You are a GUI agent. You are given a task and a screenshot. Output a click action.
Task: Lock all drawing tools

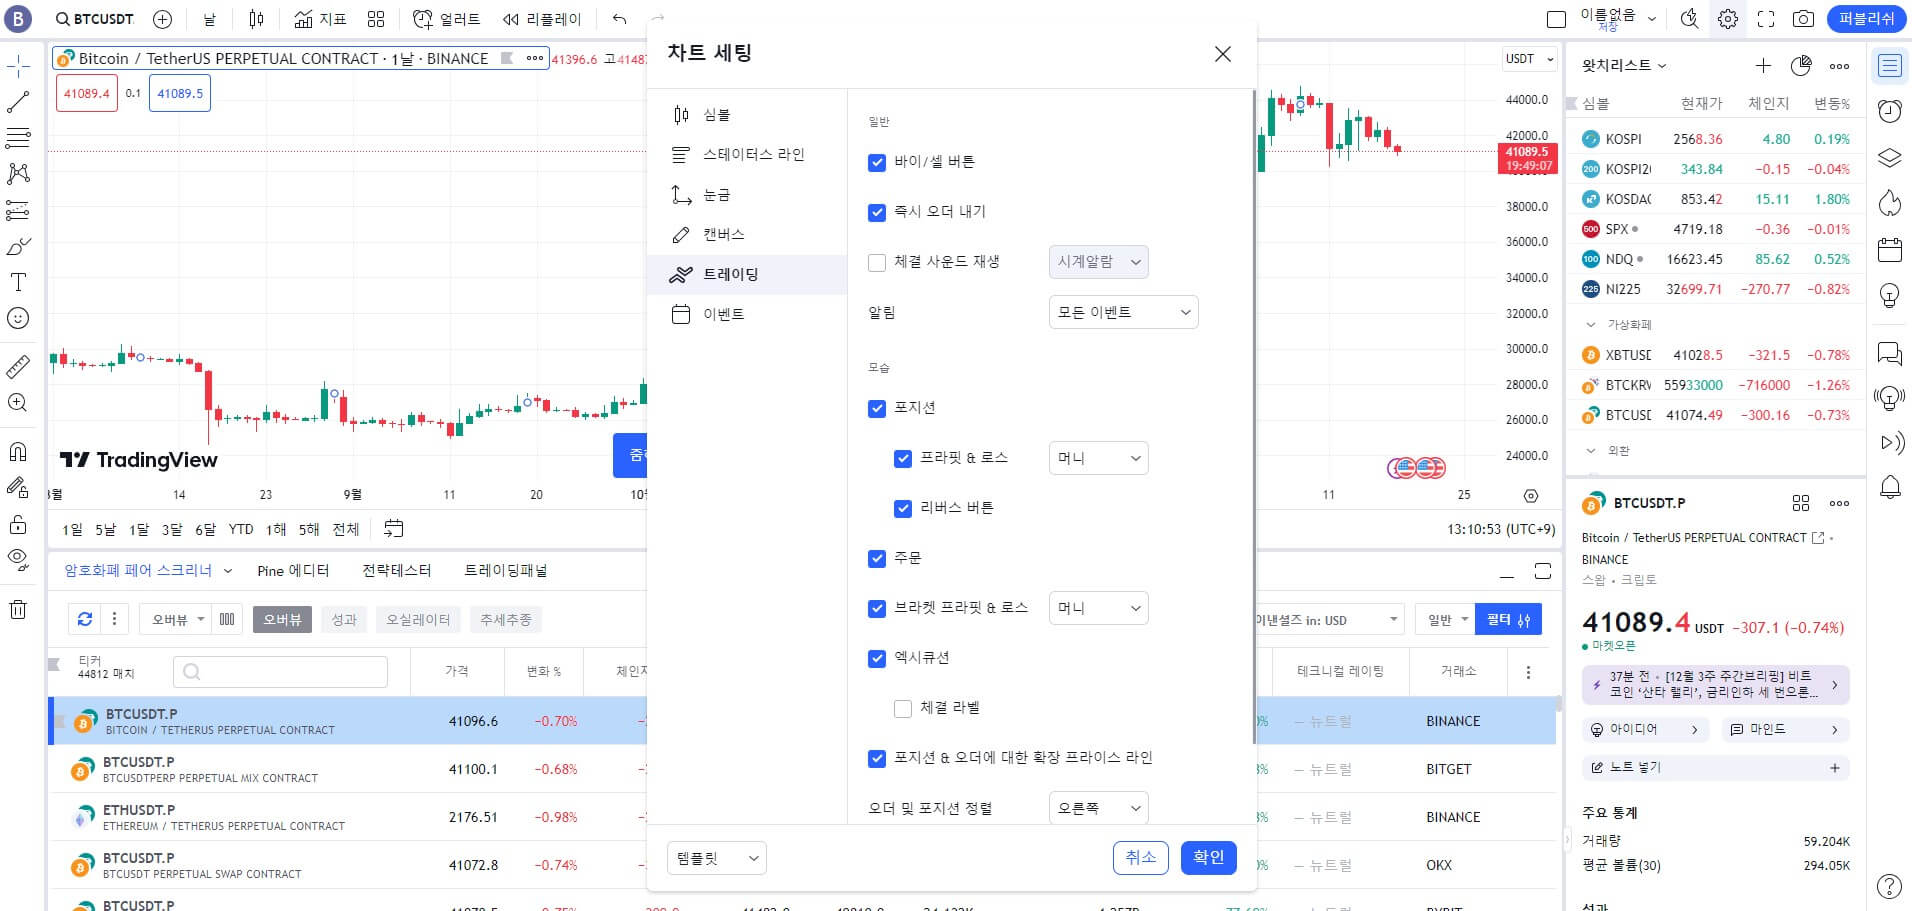(x=18, y=524)
